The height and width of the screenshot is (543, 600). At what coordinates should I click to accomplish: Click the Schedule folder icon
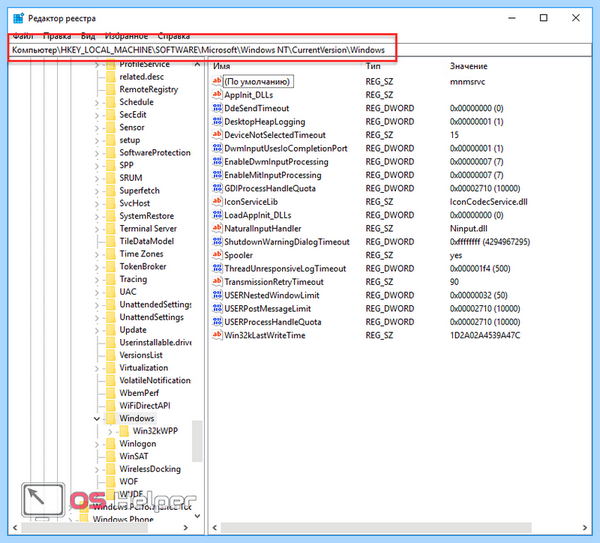111,102
